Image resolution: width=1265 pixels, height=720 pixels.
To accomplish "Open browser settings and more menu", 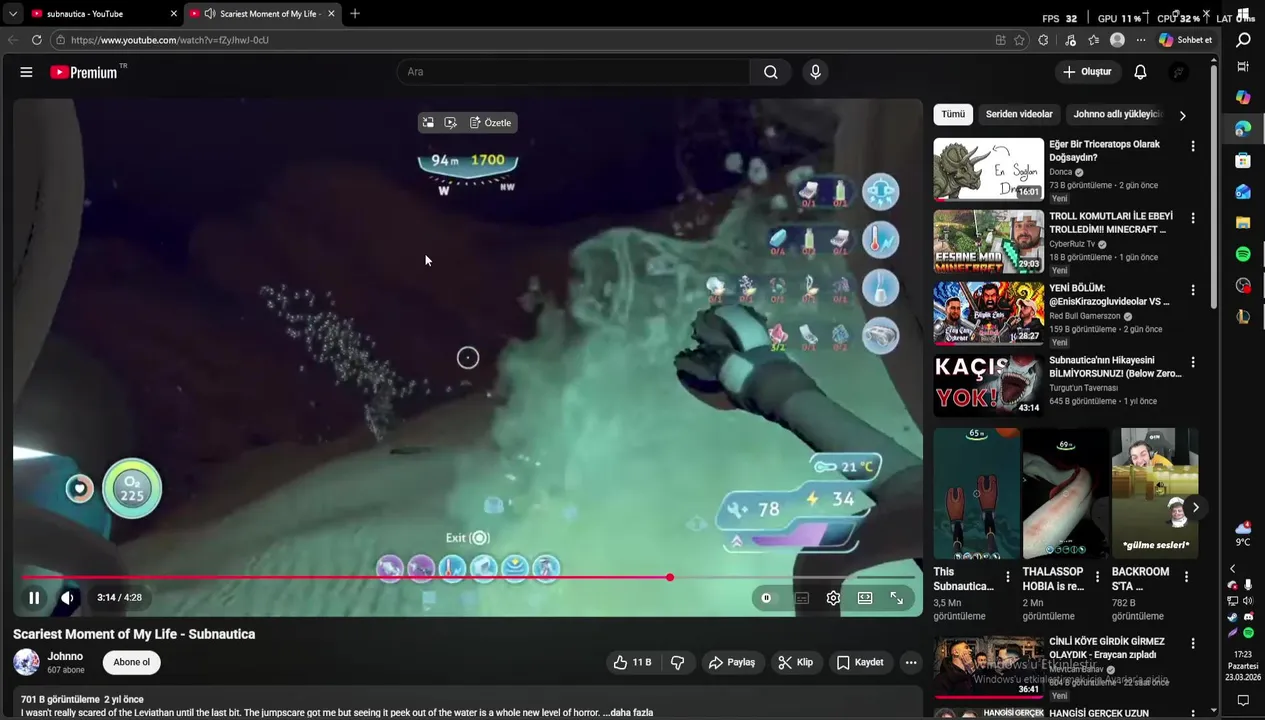I will [x=1141, y=40].
